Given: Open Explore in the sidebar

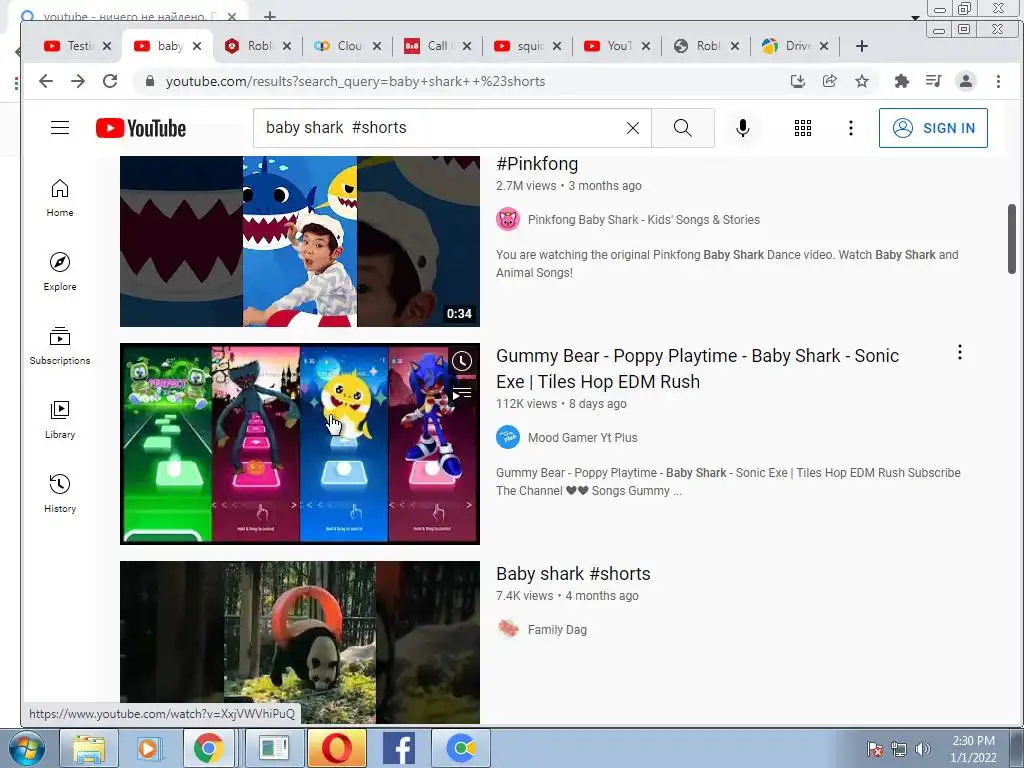Looking at the screenshot, I should pos(59,272).
